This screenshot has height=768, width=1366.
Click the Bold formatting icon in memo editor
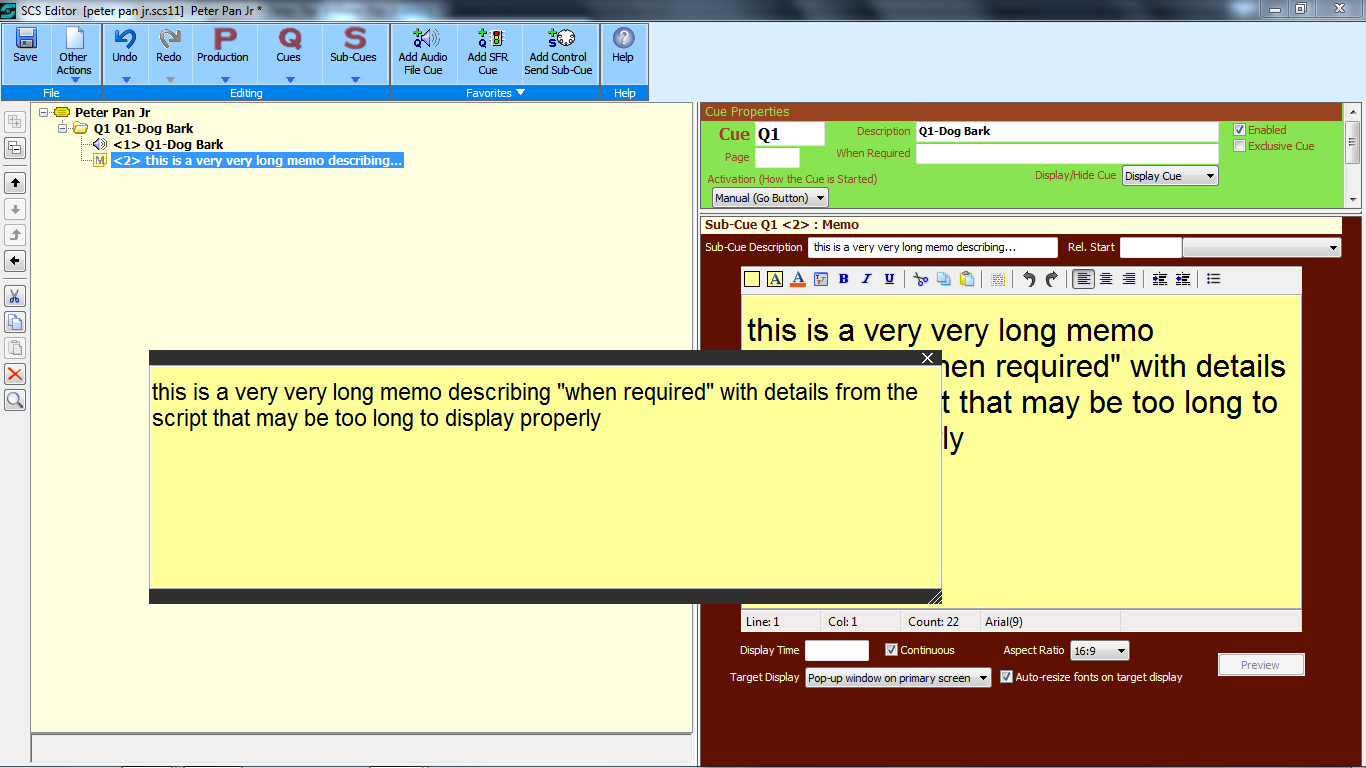click(x=843, y=279)
